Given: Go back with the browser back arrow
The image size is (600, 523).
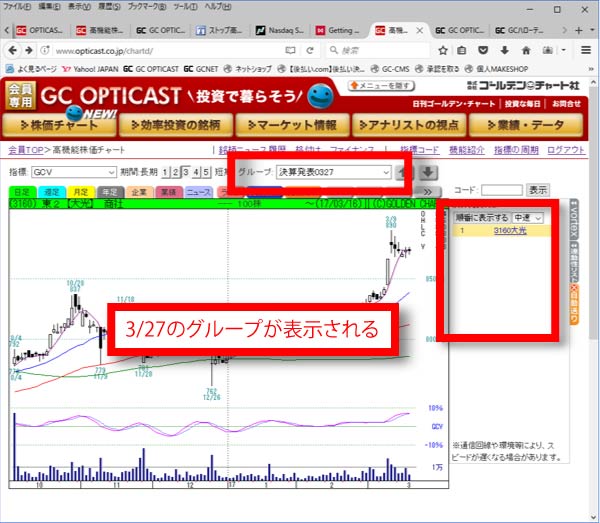Looking at the screenshot, I should pyautogui.click(x=12, y=50).
